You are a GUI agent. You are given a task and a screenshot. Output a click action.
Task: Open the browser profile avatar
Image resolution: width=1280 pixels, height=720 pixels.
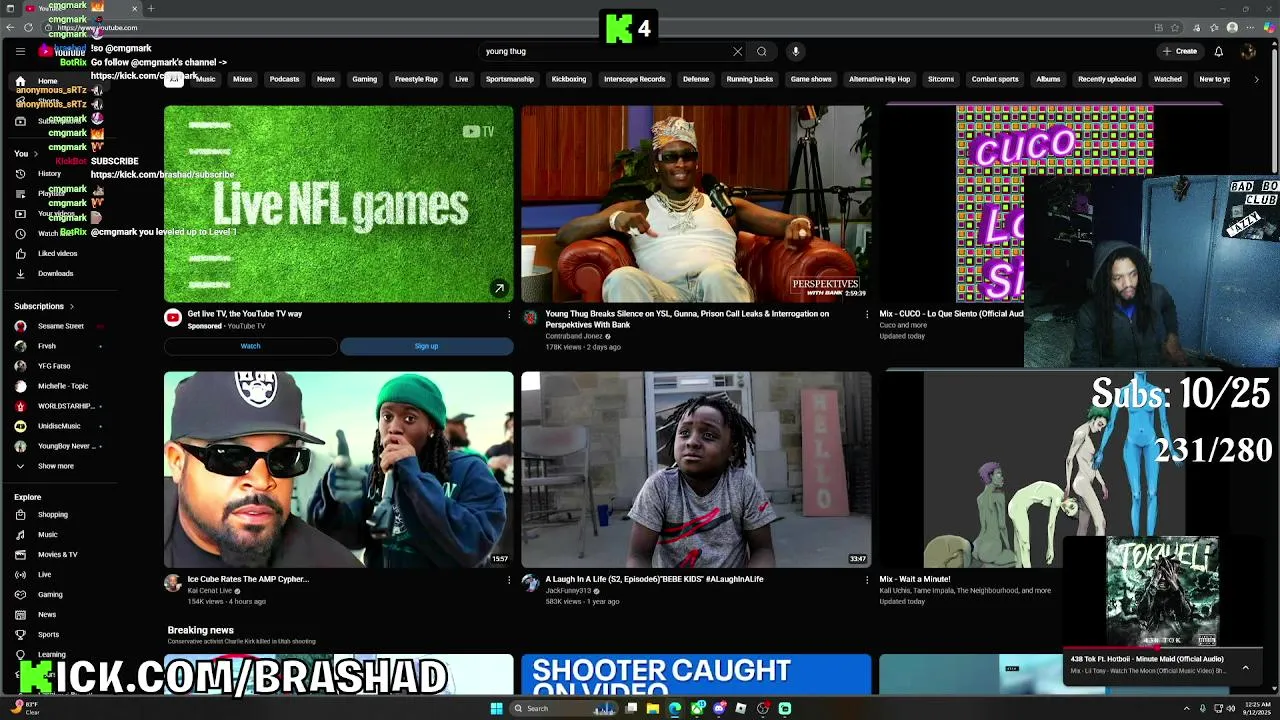click(x=1232, y=28)
